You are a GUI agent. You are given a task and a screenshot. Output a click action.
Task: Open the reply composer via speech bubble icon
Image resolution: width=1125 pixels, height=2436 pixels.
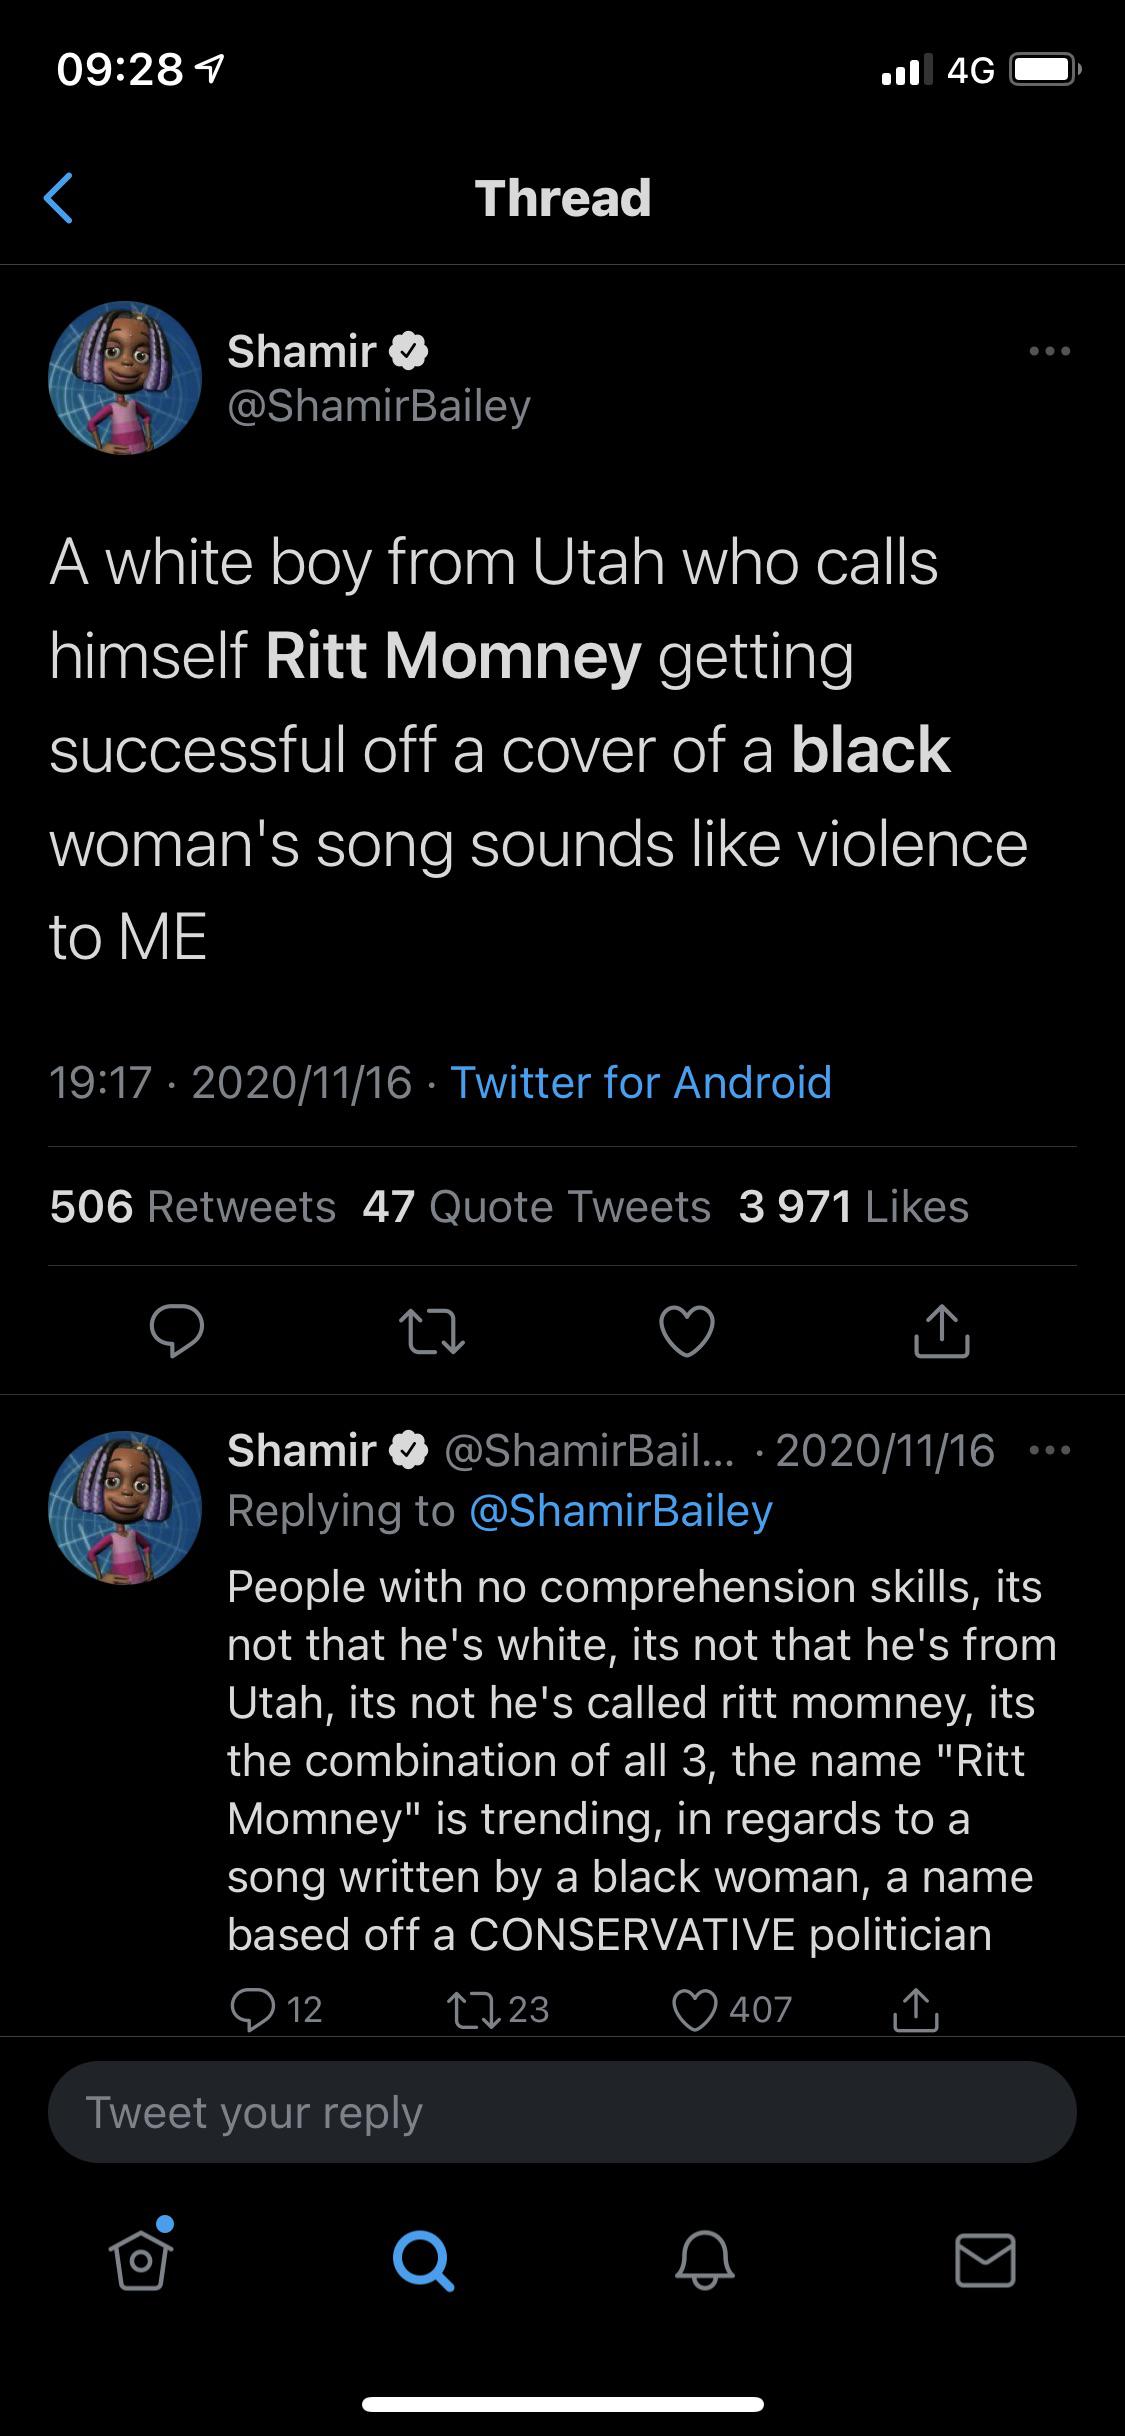pyautogui.click(x=178, y=1330)
